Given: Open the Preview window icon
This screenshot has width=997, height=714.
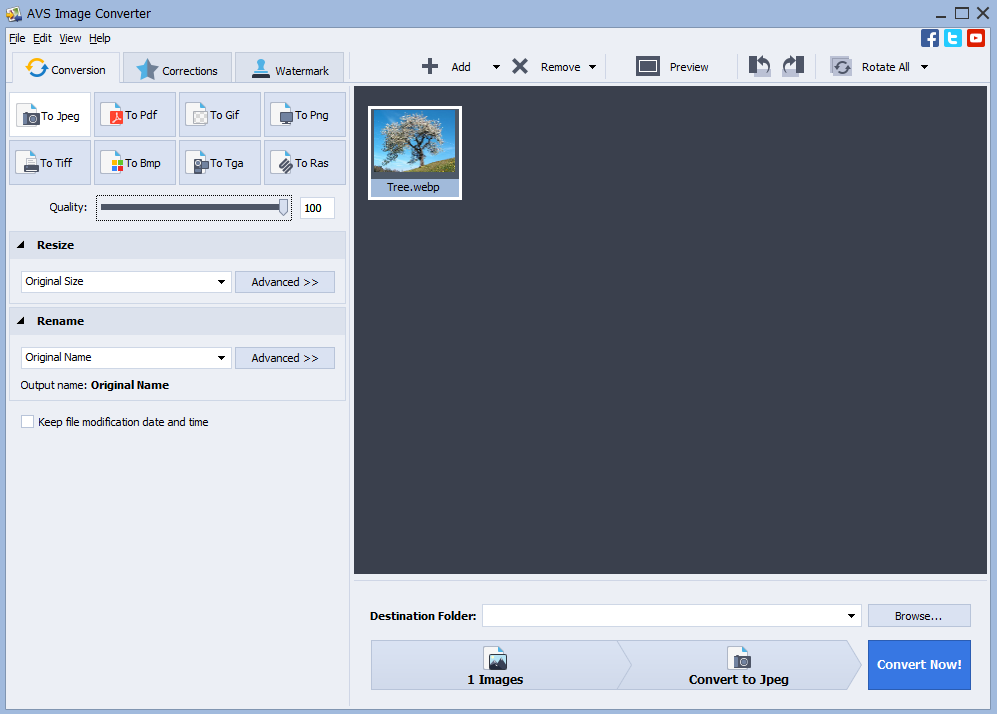Looking at the screenshot, I should click(648, 66).
